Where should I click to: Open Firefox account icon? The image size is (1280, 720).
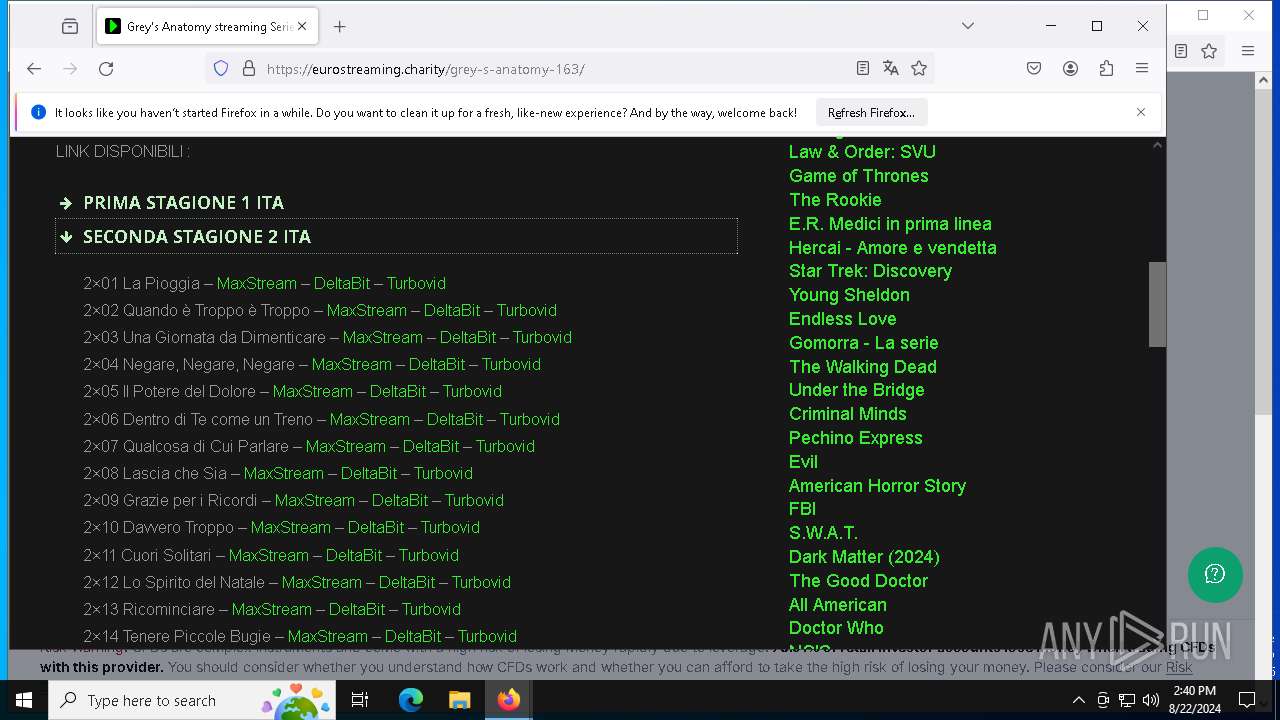(x=1070, y=69)
